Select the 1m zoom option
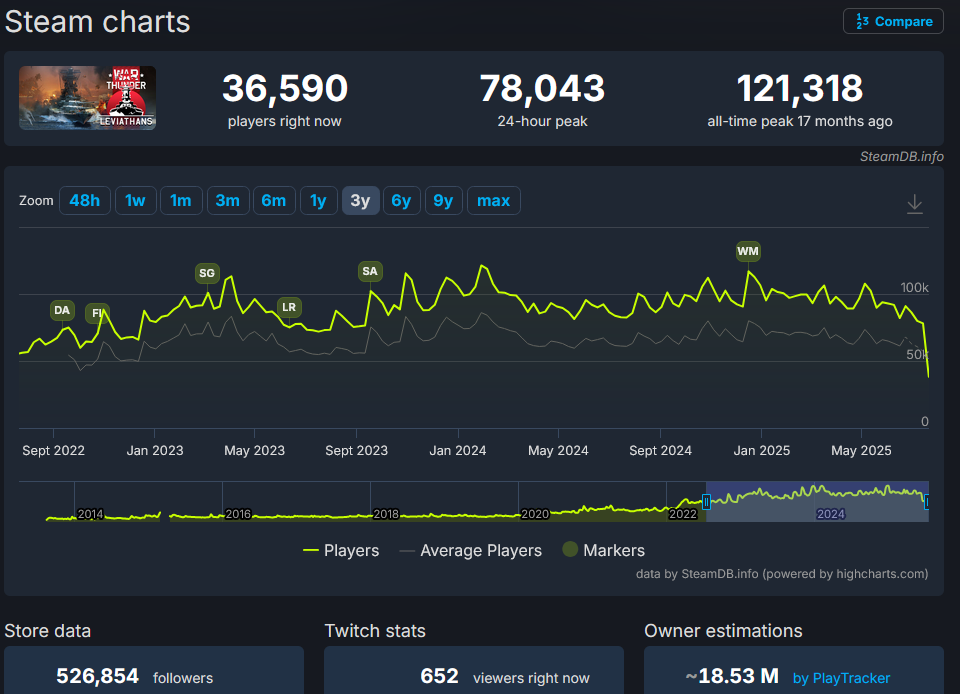This screenshot has width=960, height=694. (x=181, y=201)
